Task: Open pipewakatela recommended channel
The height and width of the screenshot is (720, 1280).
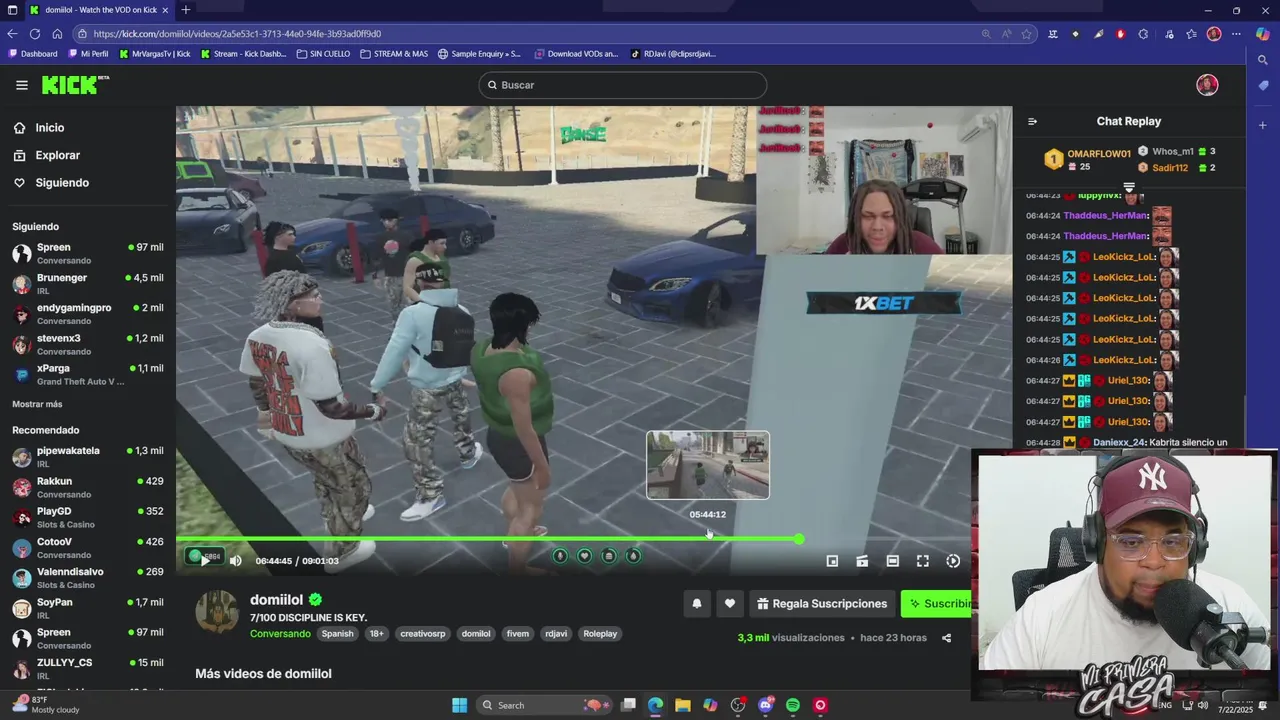Action: click(88, 457)
